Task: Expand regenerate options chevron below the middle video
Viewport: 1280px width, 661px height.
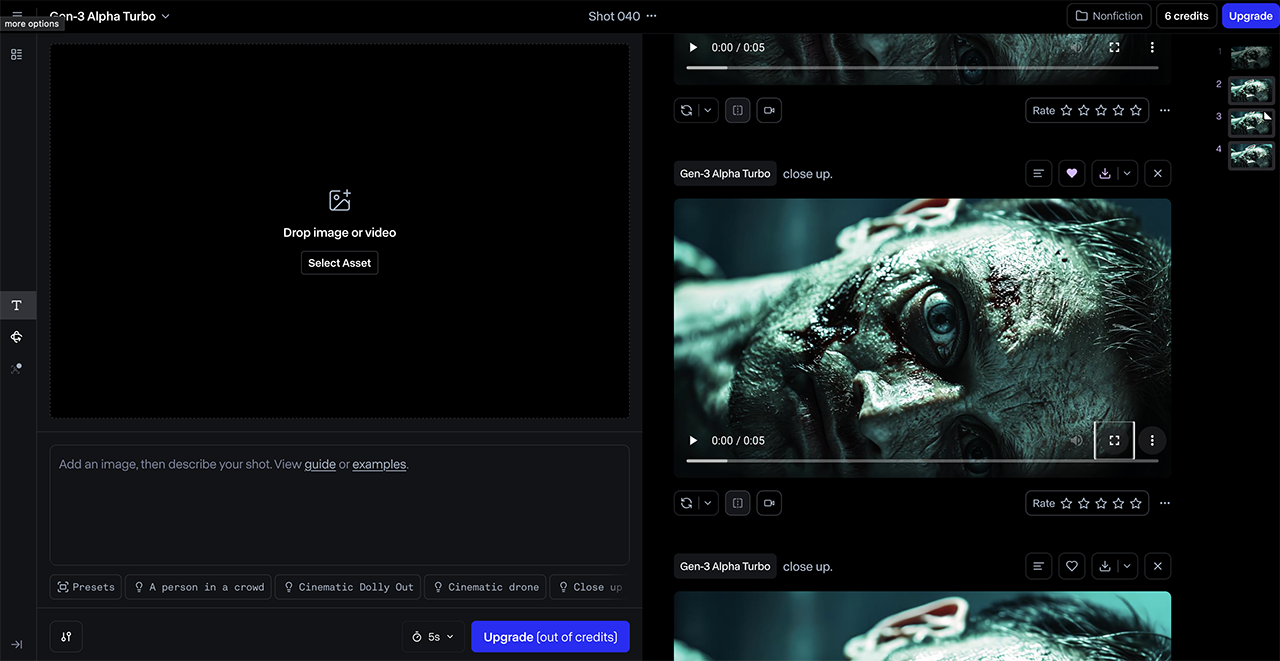Action: click(x=708, y=503)
